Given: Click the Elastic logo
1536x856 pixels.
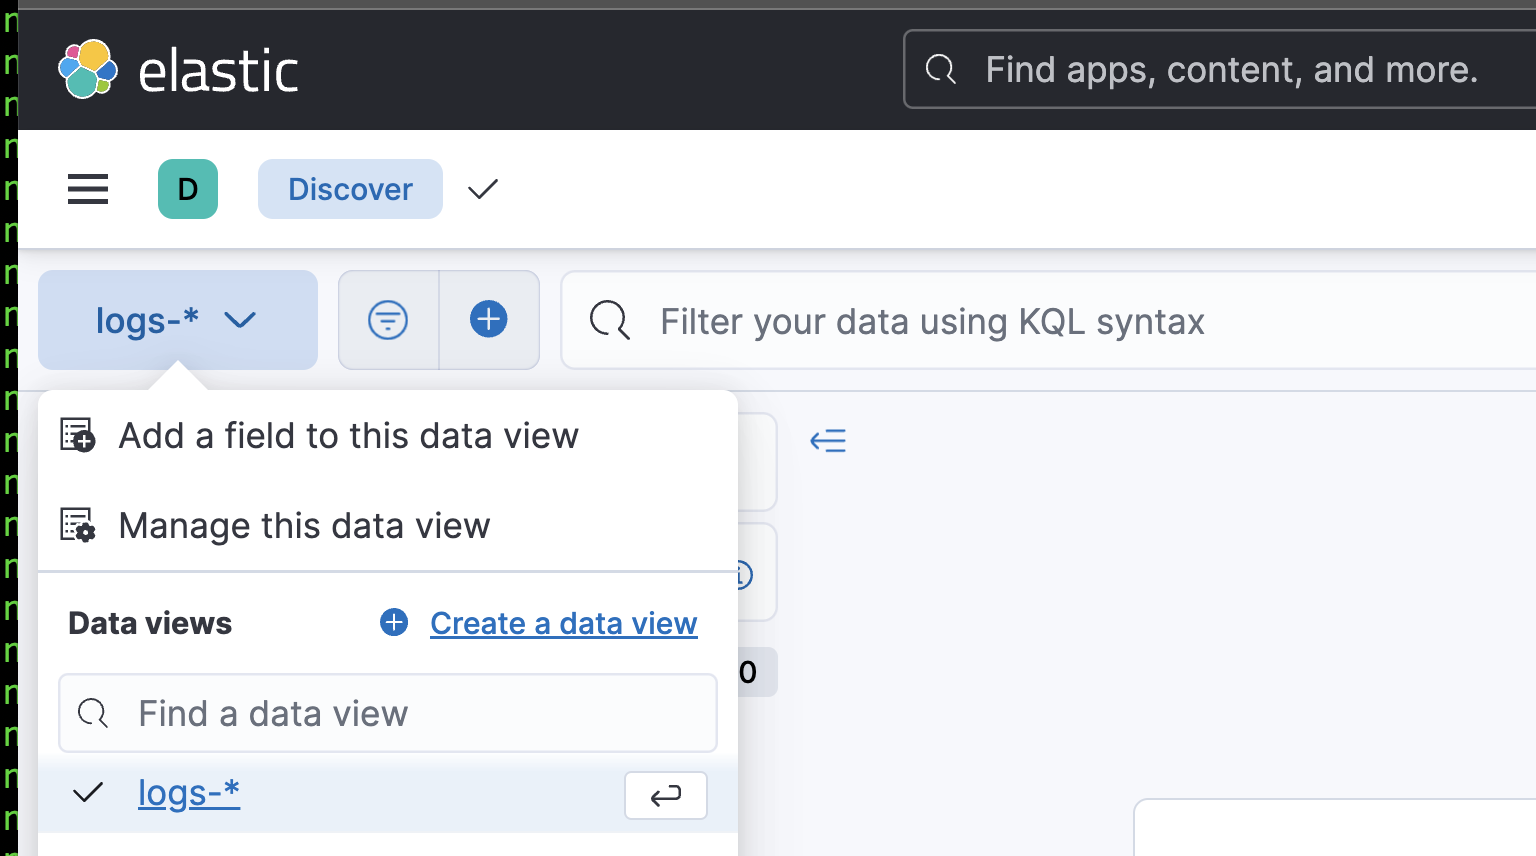Looking at the screenshot, I should pos(178,70).
